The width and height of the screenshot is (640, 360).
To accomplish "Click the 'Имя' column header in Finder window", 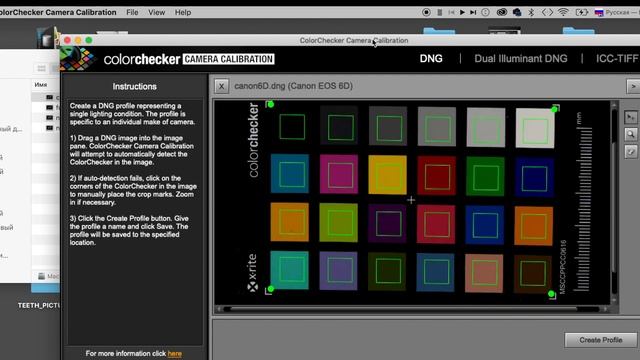I will [41, 84].
